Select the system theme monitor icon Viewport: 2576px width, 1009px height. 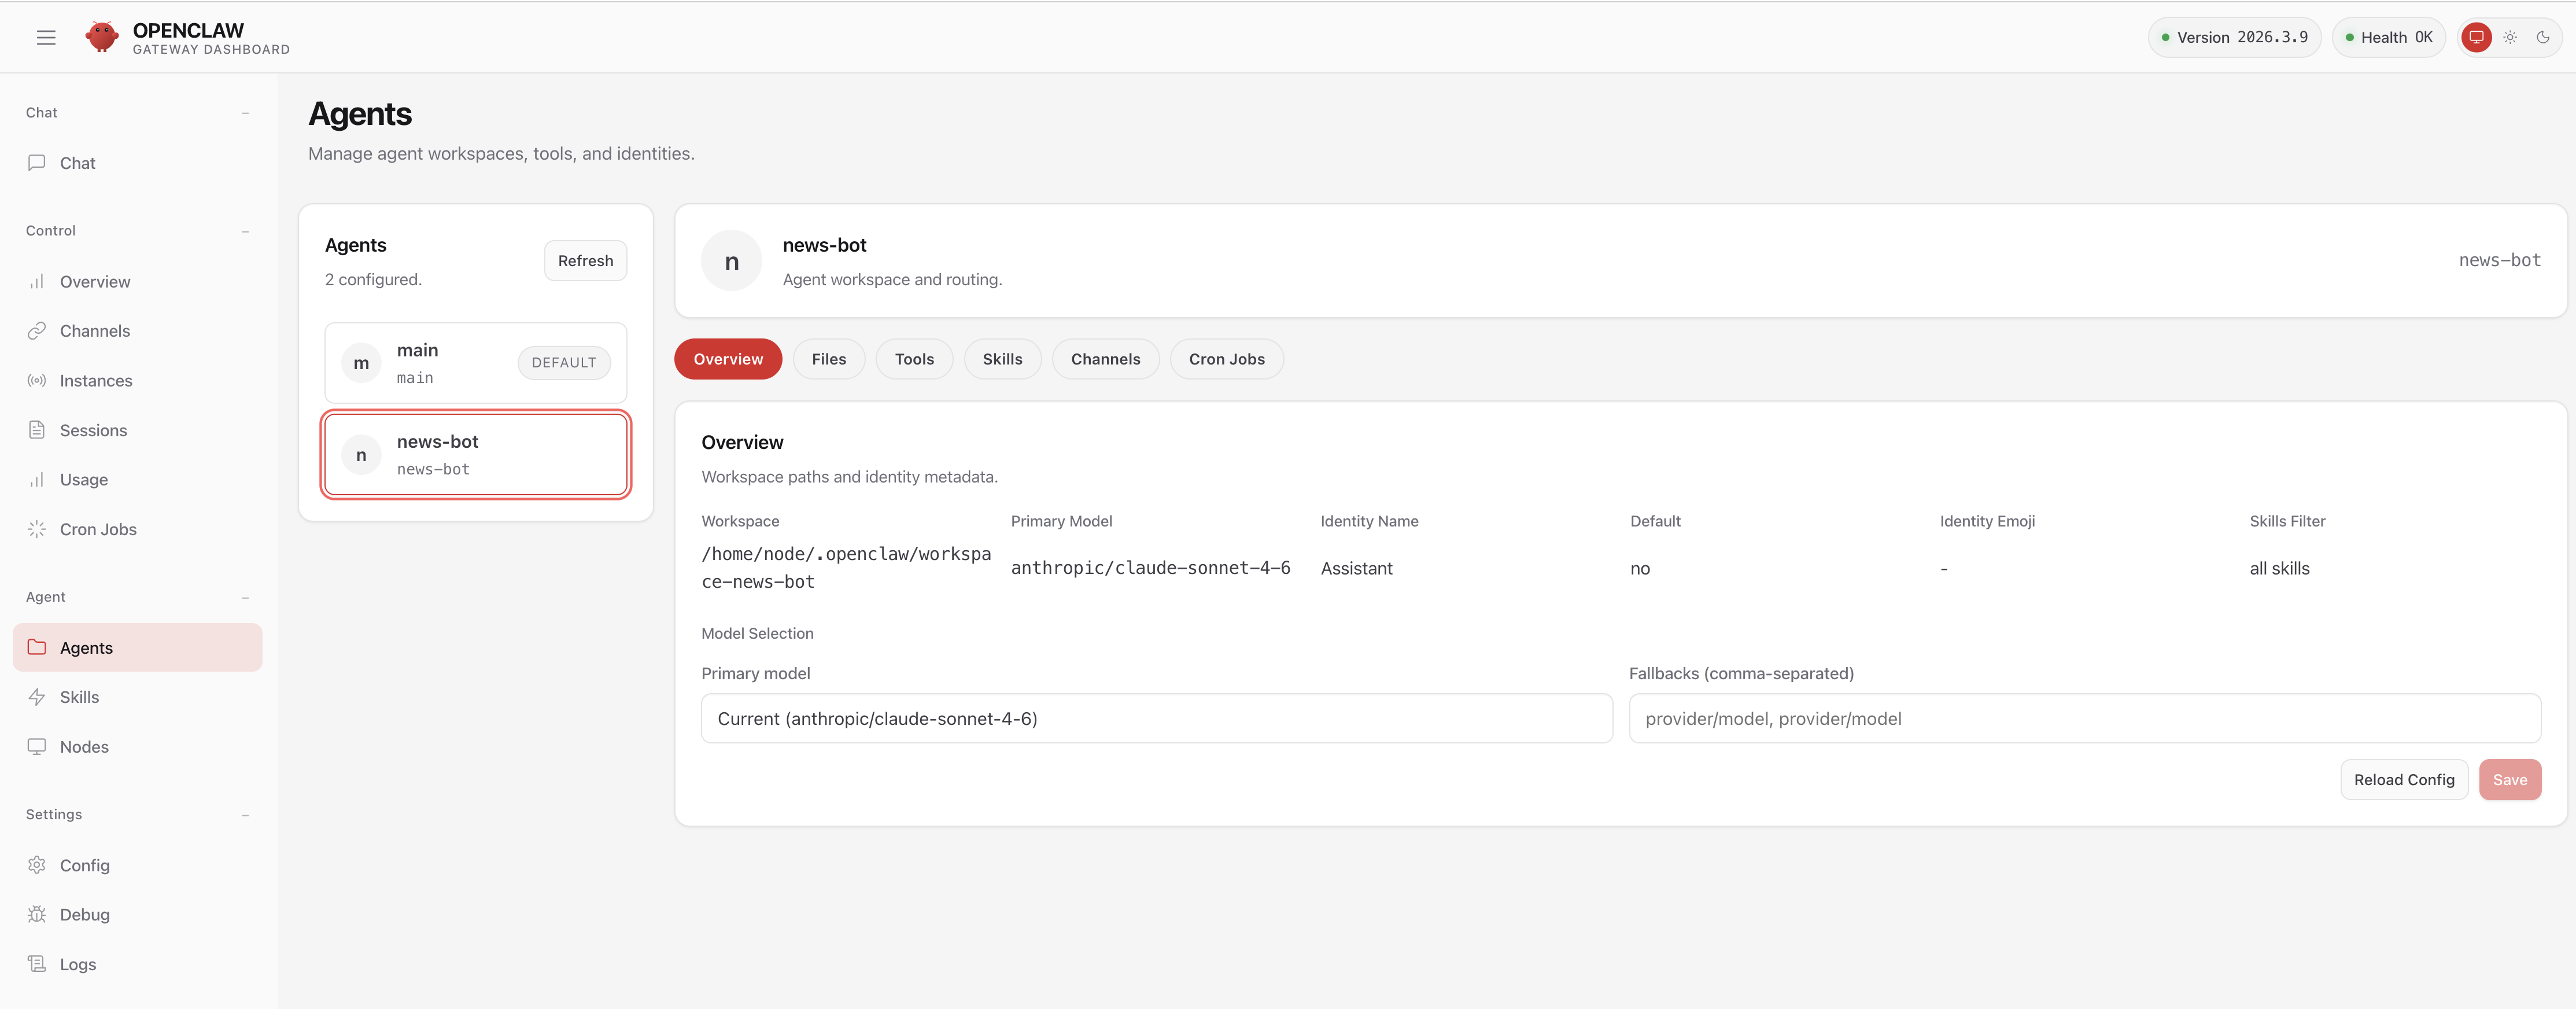[x=2476, y=37]
